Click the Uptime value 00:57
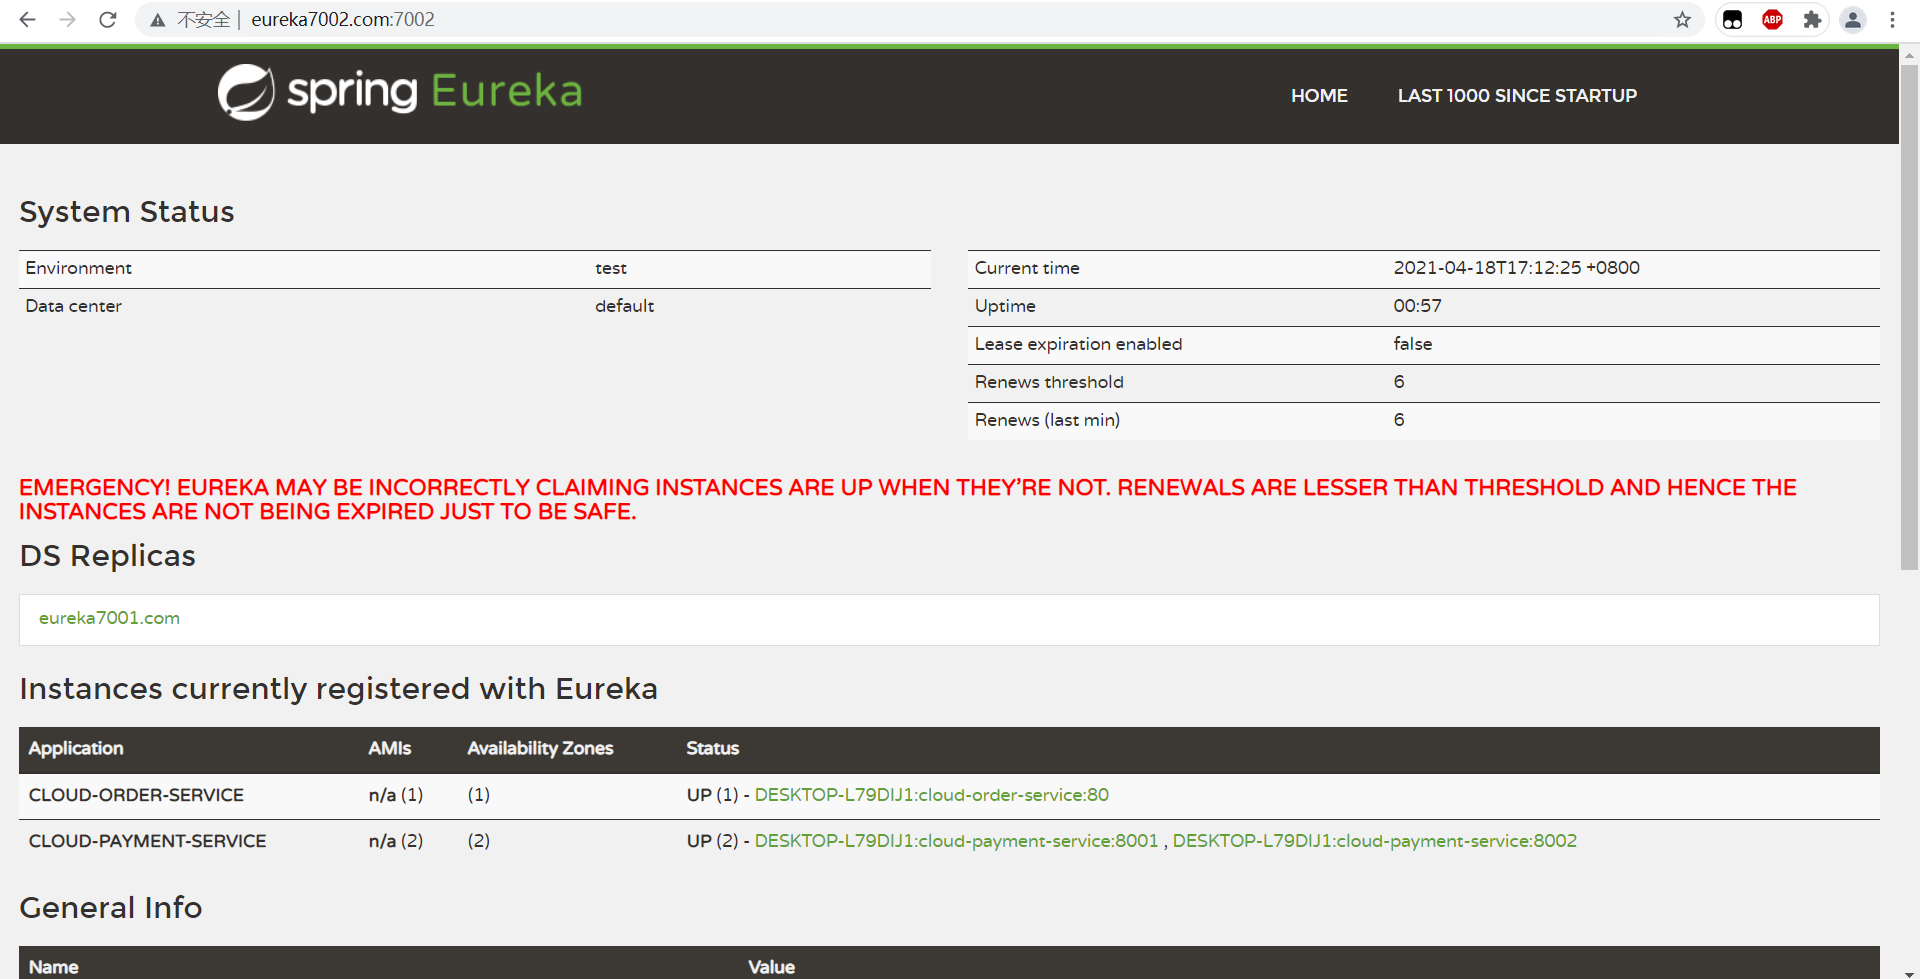 pyautogui.click(x=1417, y=306)
